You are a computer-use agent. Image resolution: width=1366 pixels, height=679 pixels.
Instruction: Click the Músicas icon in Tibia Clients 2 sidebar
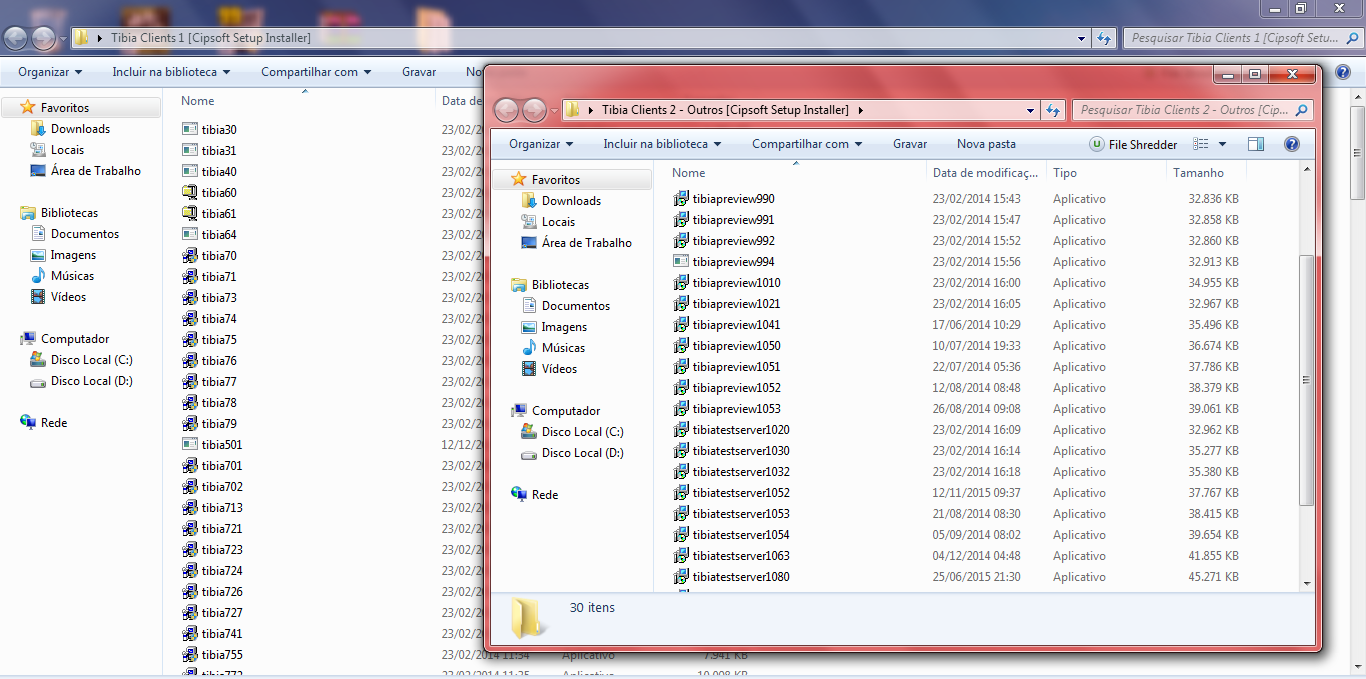(x=529, y=348)
